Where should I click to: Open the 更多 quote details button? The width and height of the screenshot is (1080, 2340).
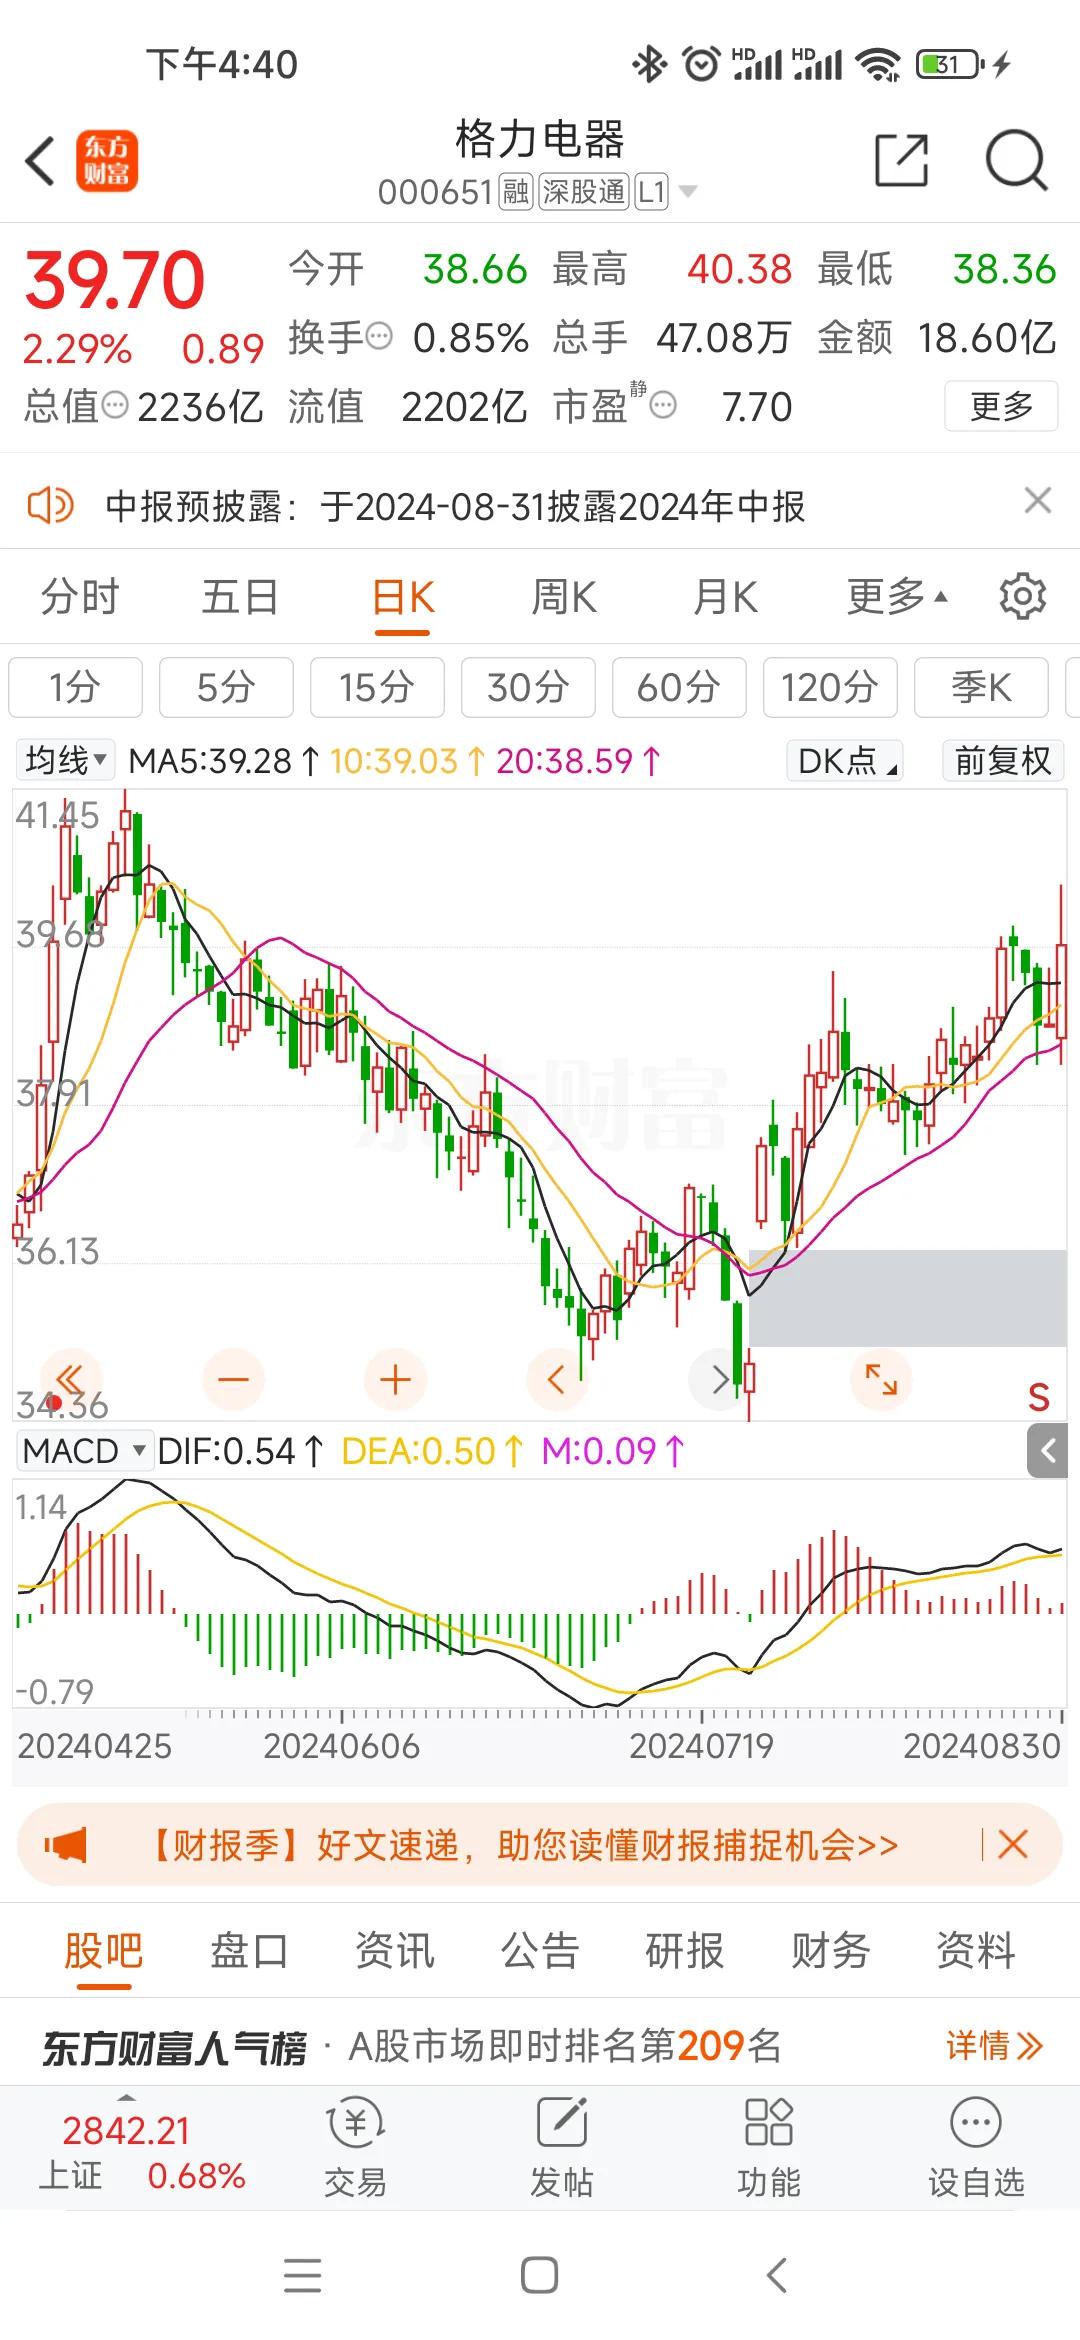[1001, 406]
